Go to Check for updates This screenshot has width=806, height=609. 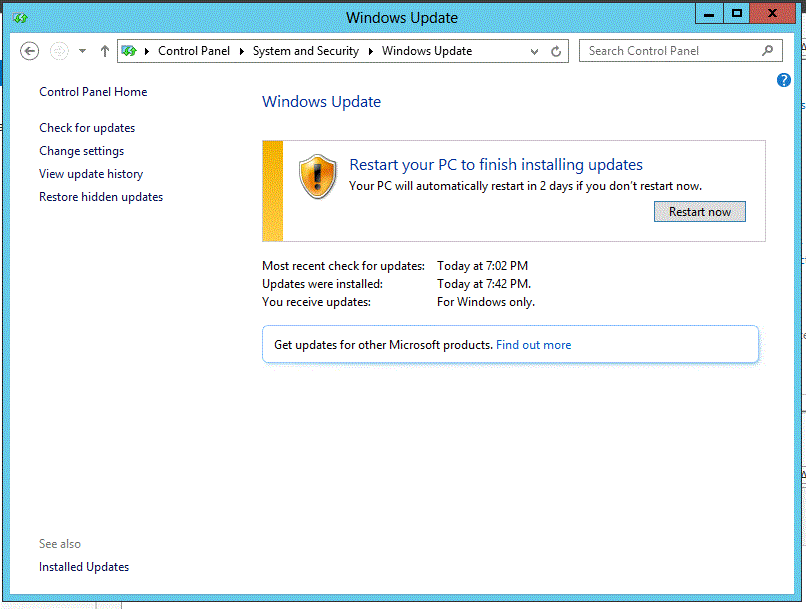click(x=86, y=128)
